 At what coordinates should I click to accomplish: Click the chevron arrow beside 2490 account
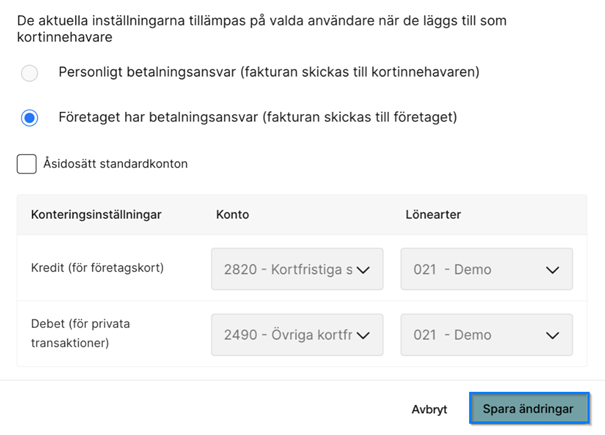(363, 336)
